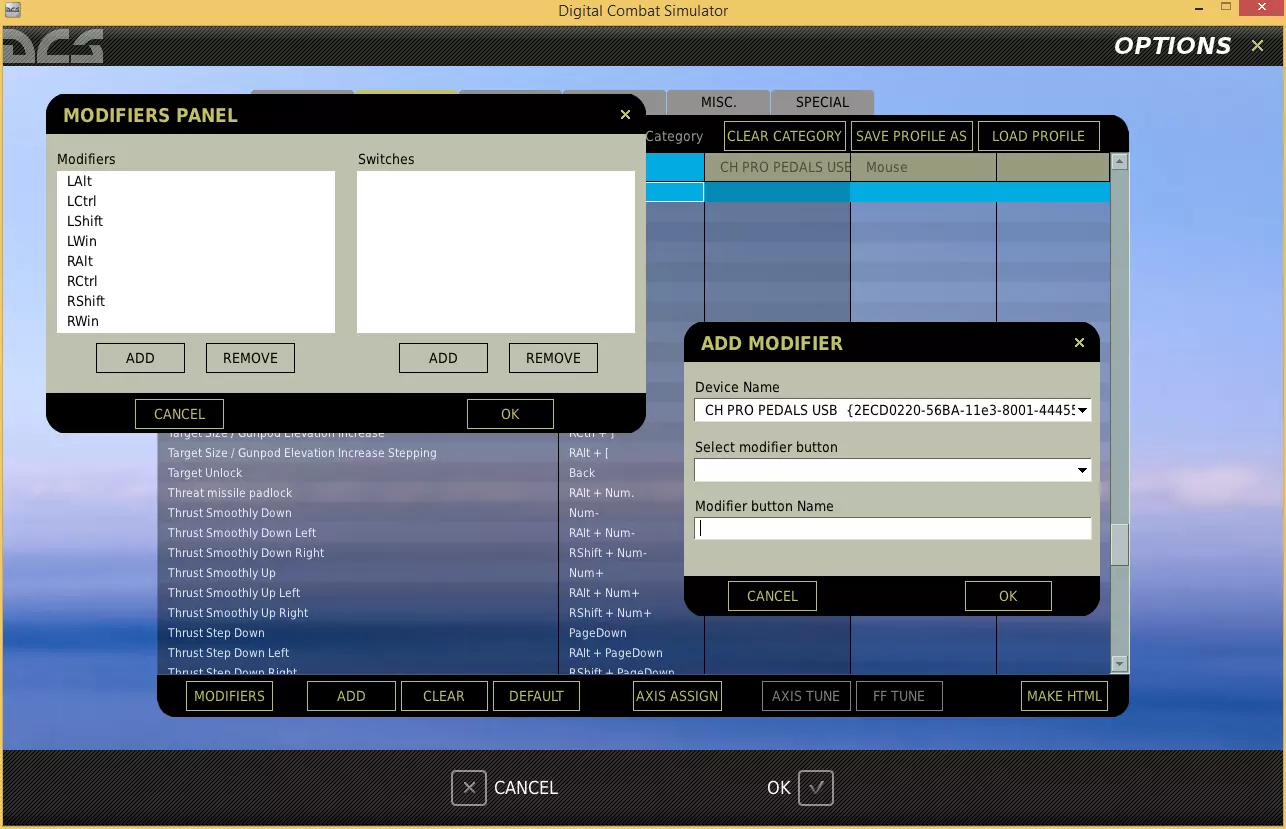Click CANCEL in the Modifiers Panel
Viewport: 1286px width, 829px height.
coord(179,414)
